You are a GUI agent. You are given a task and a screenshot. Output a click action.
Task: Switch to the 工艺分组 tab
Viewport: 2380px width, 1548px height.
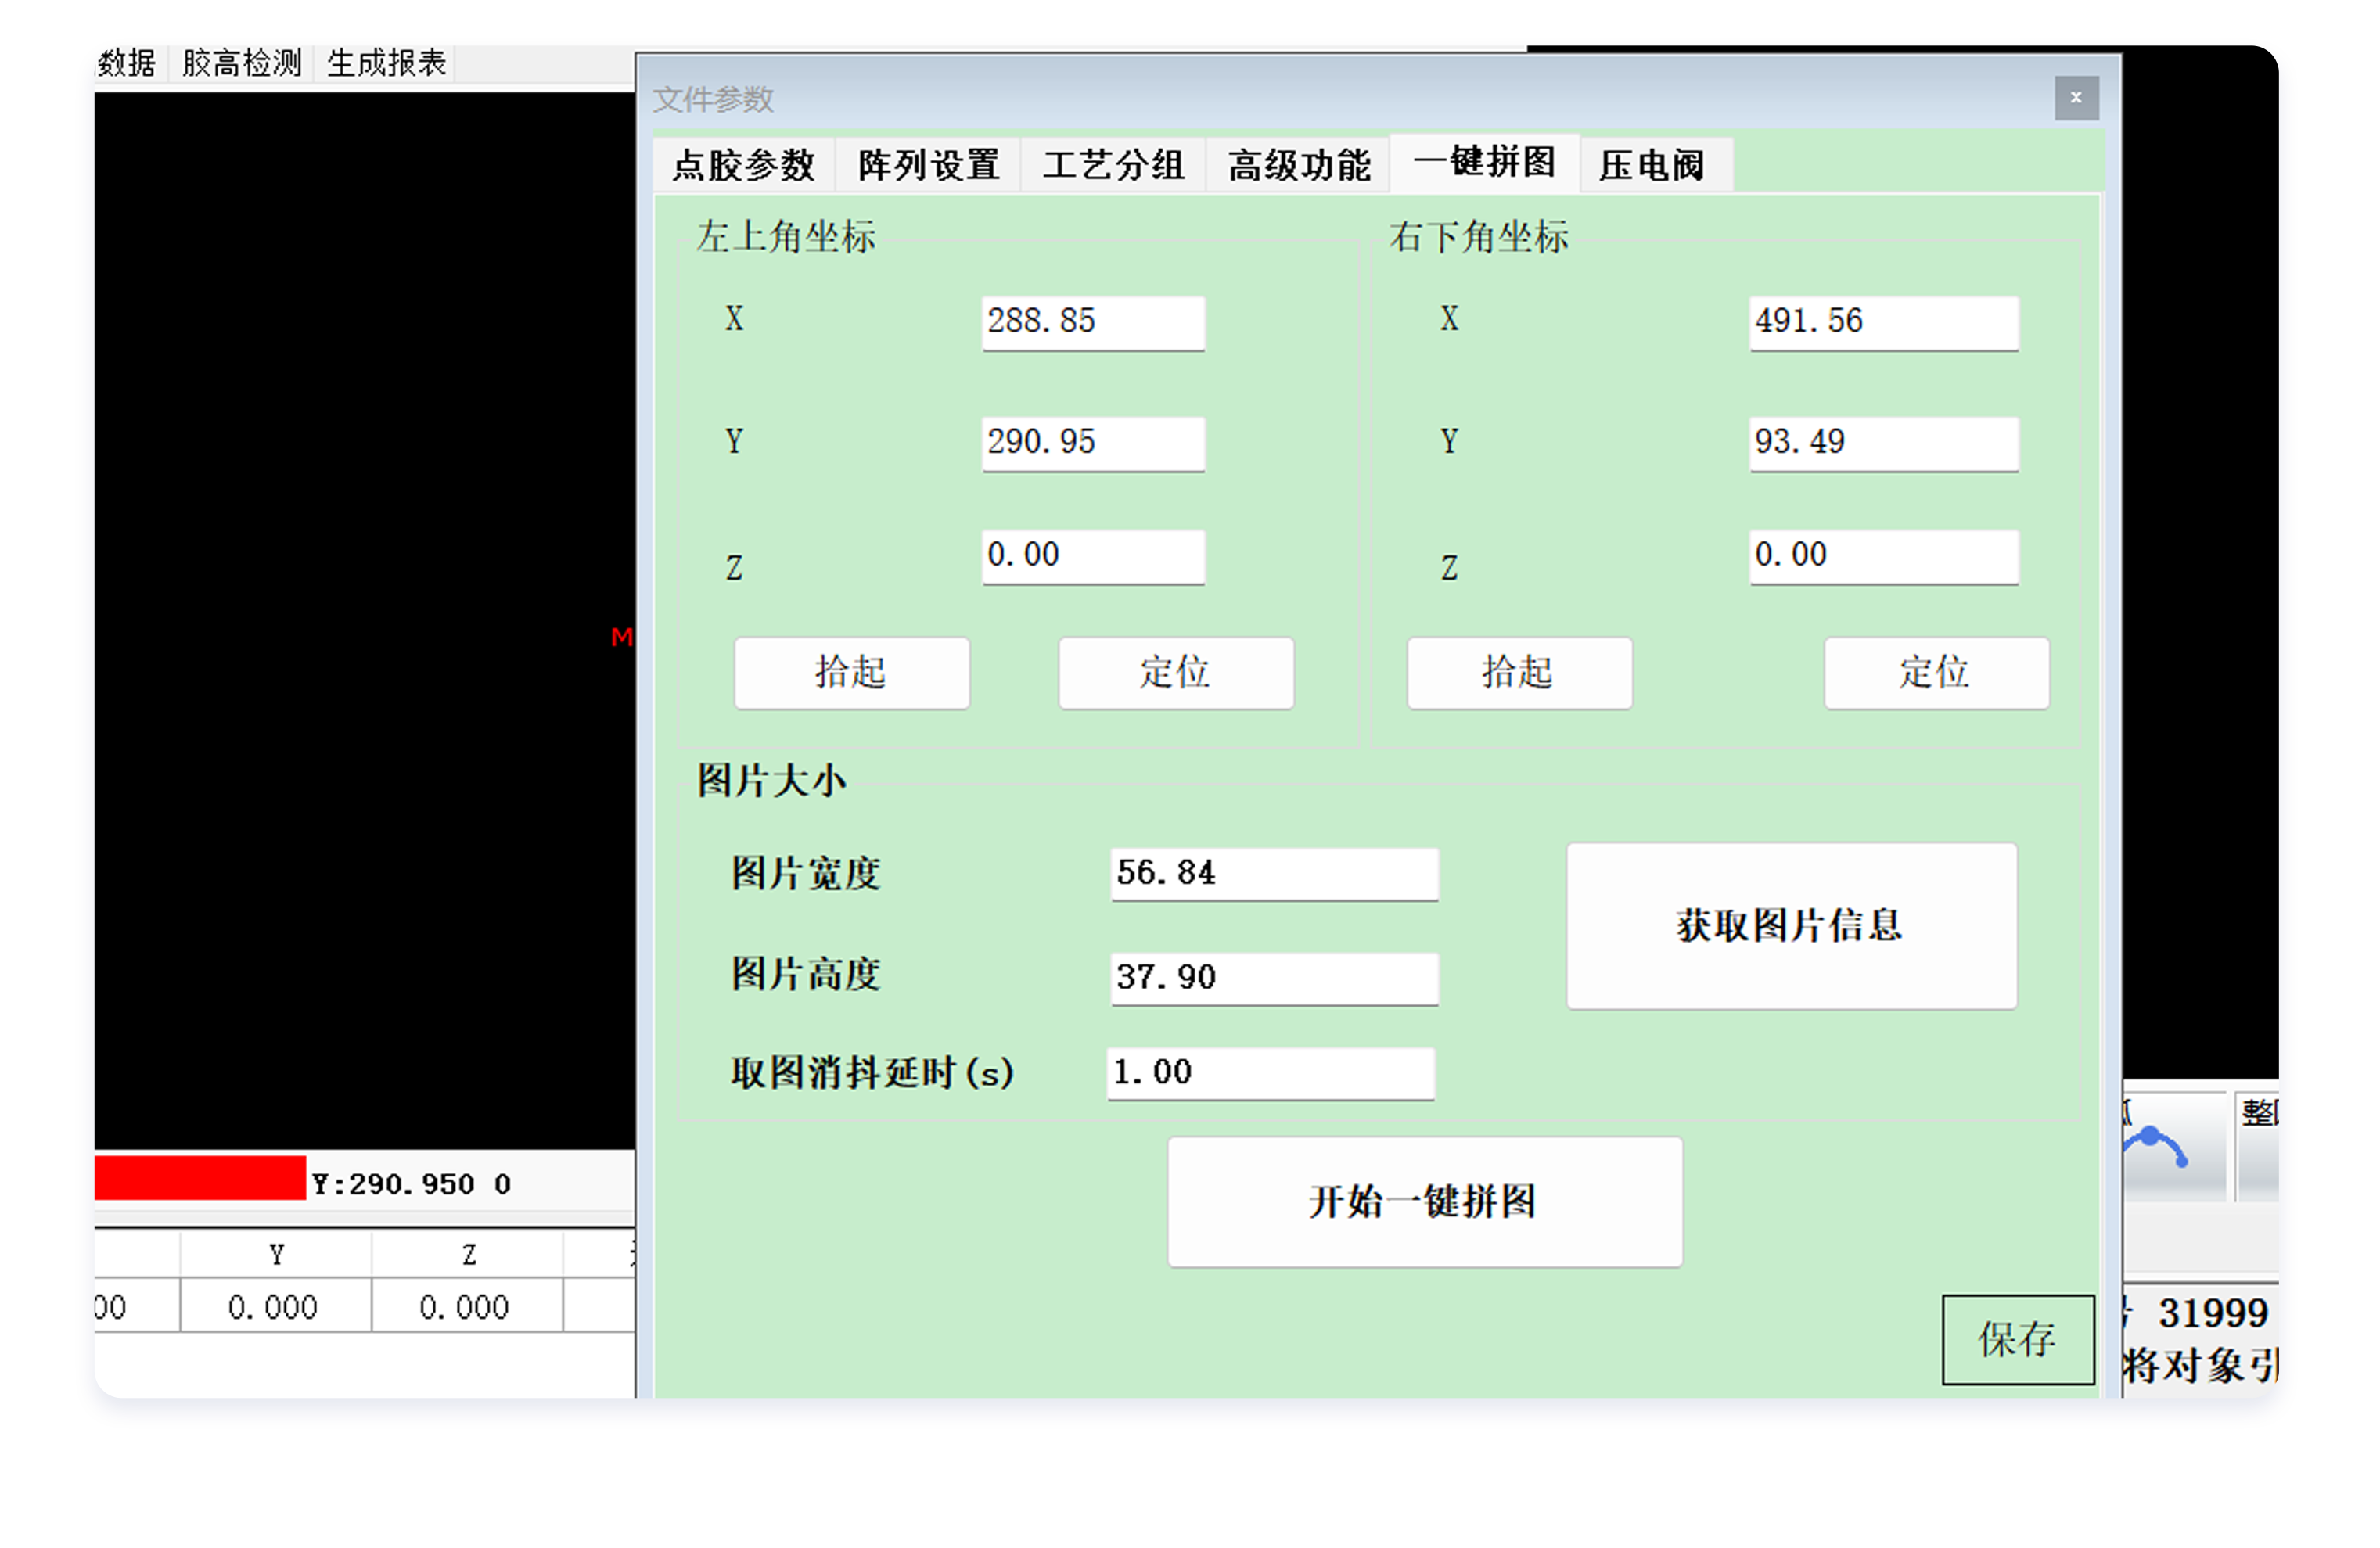(x=1113, y=165)
